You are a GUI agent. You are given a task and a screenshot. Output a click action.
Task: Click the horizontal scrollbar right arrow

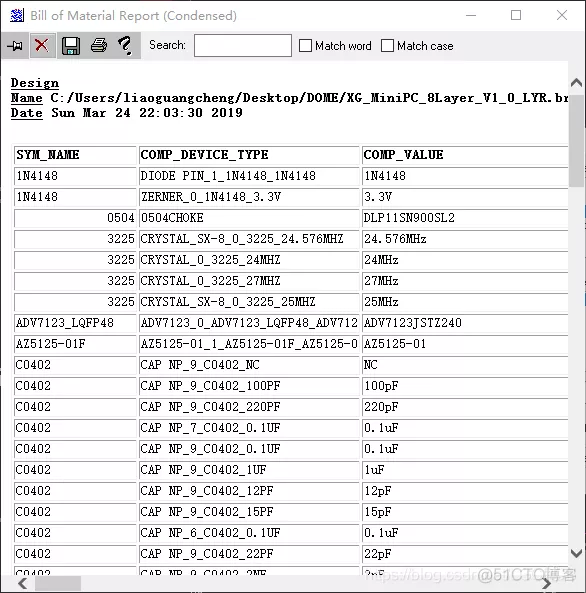coord(546,583)
